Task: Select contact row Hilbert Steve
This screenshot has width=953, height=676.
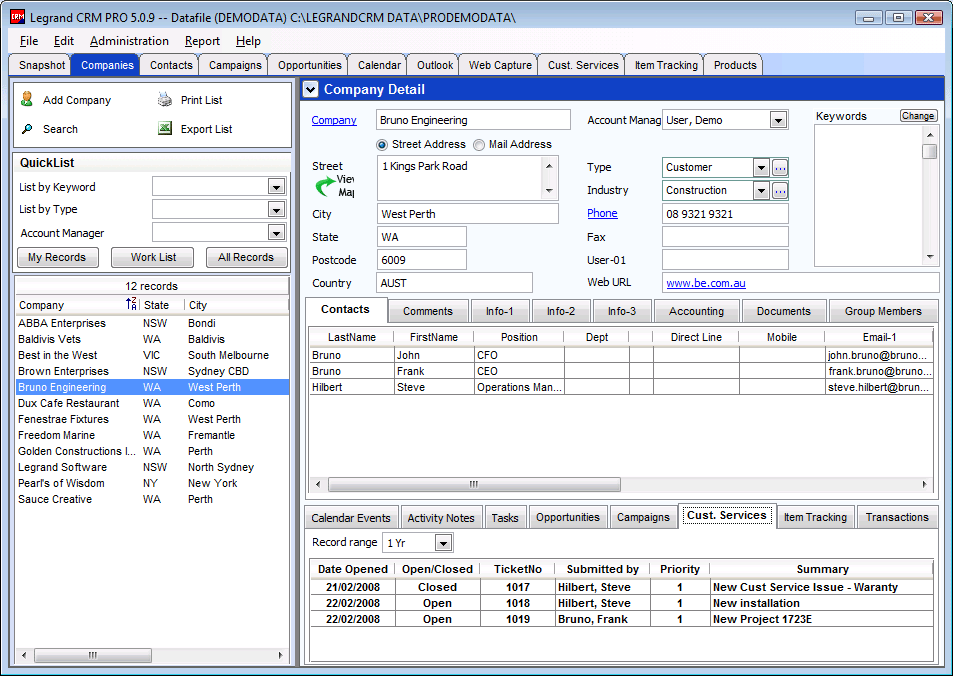Action: click(x=621, y=387)
